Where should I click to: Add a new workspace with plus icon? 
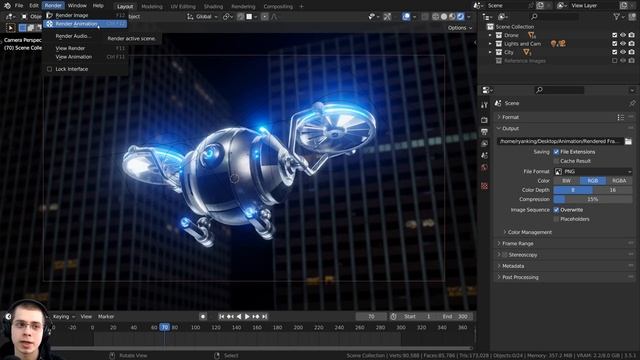point(302,7)
